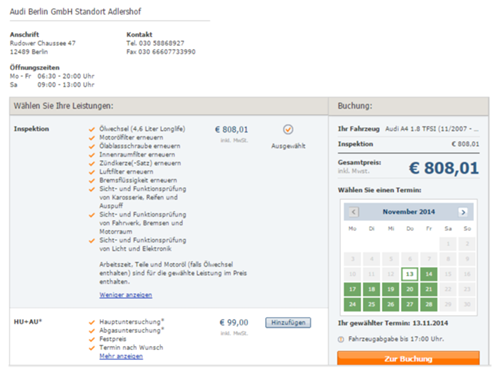Choose calendar day 28
The width and height of the screenshot is (500, 378).
pos(429,304)
